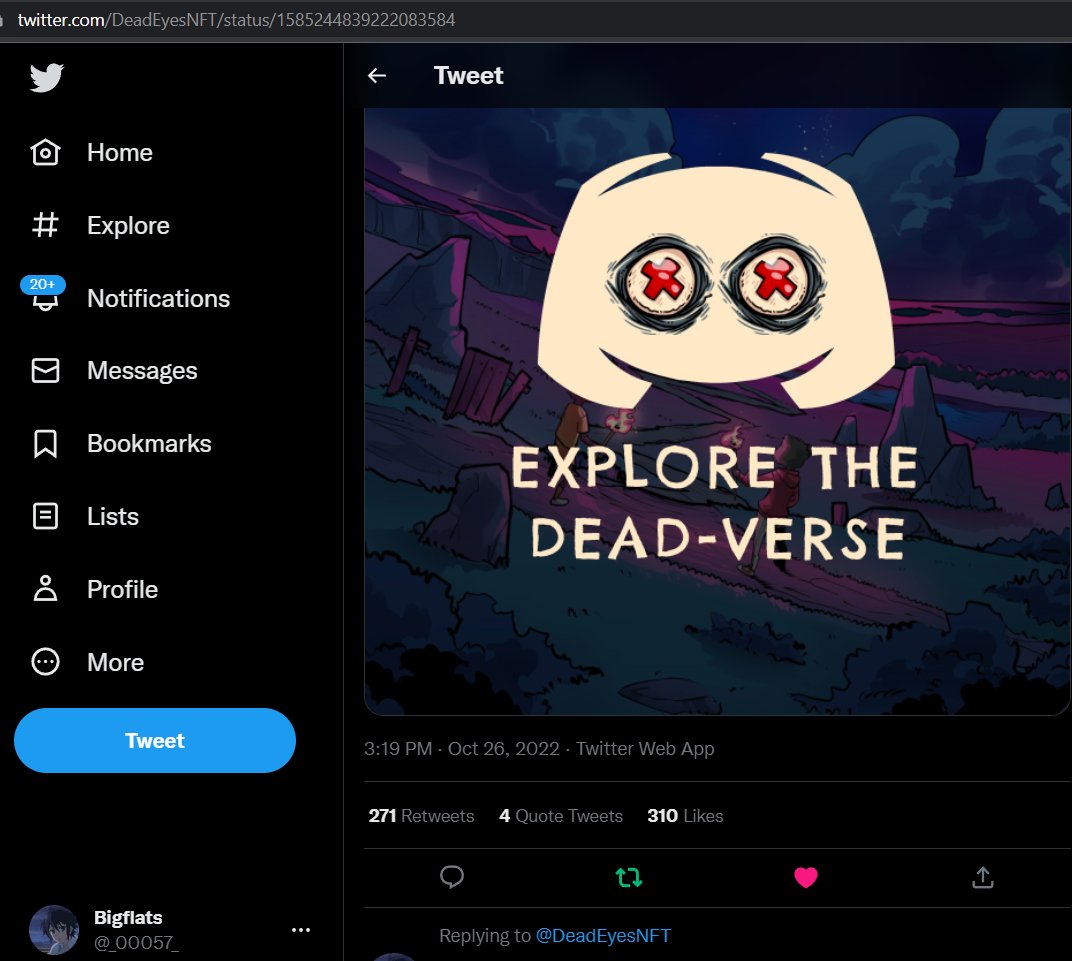Click the Lists icon in sidebar
Image resolution: width=1072 pixels, height=961 pixels.
coord(45,516)
